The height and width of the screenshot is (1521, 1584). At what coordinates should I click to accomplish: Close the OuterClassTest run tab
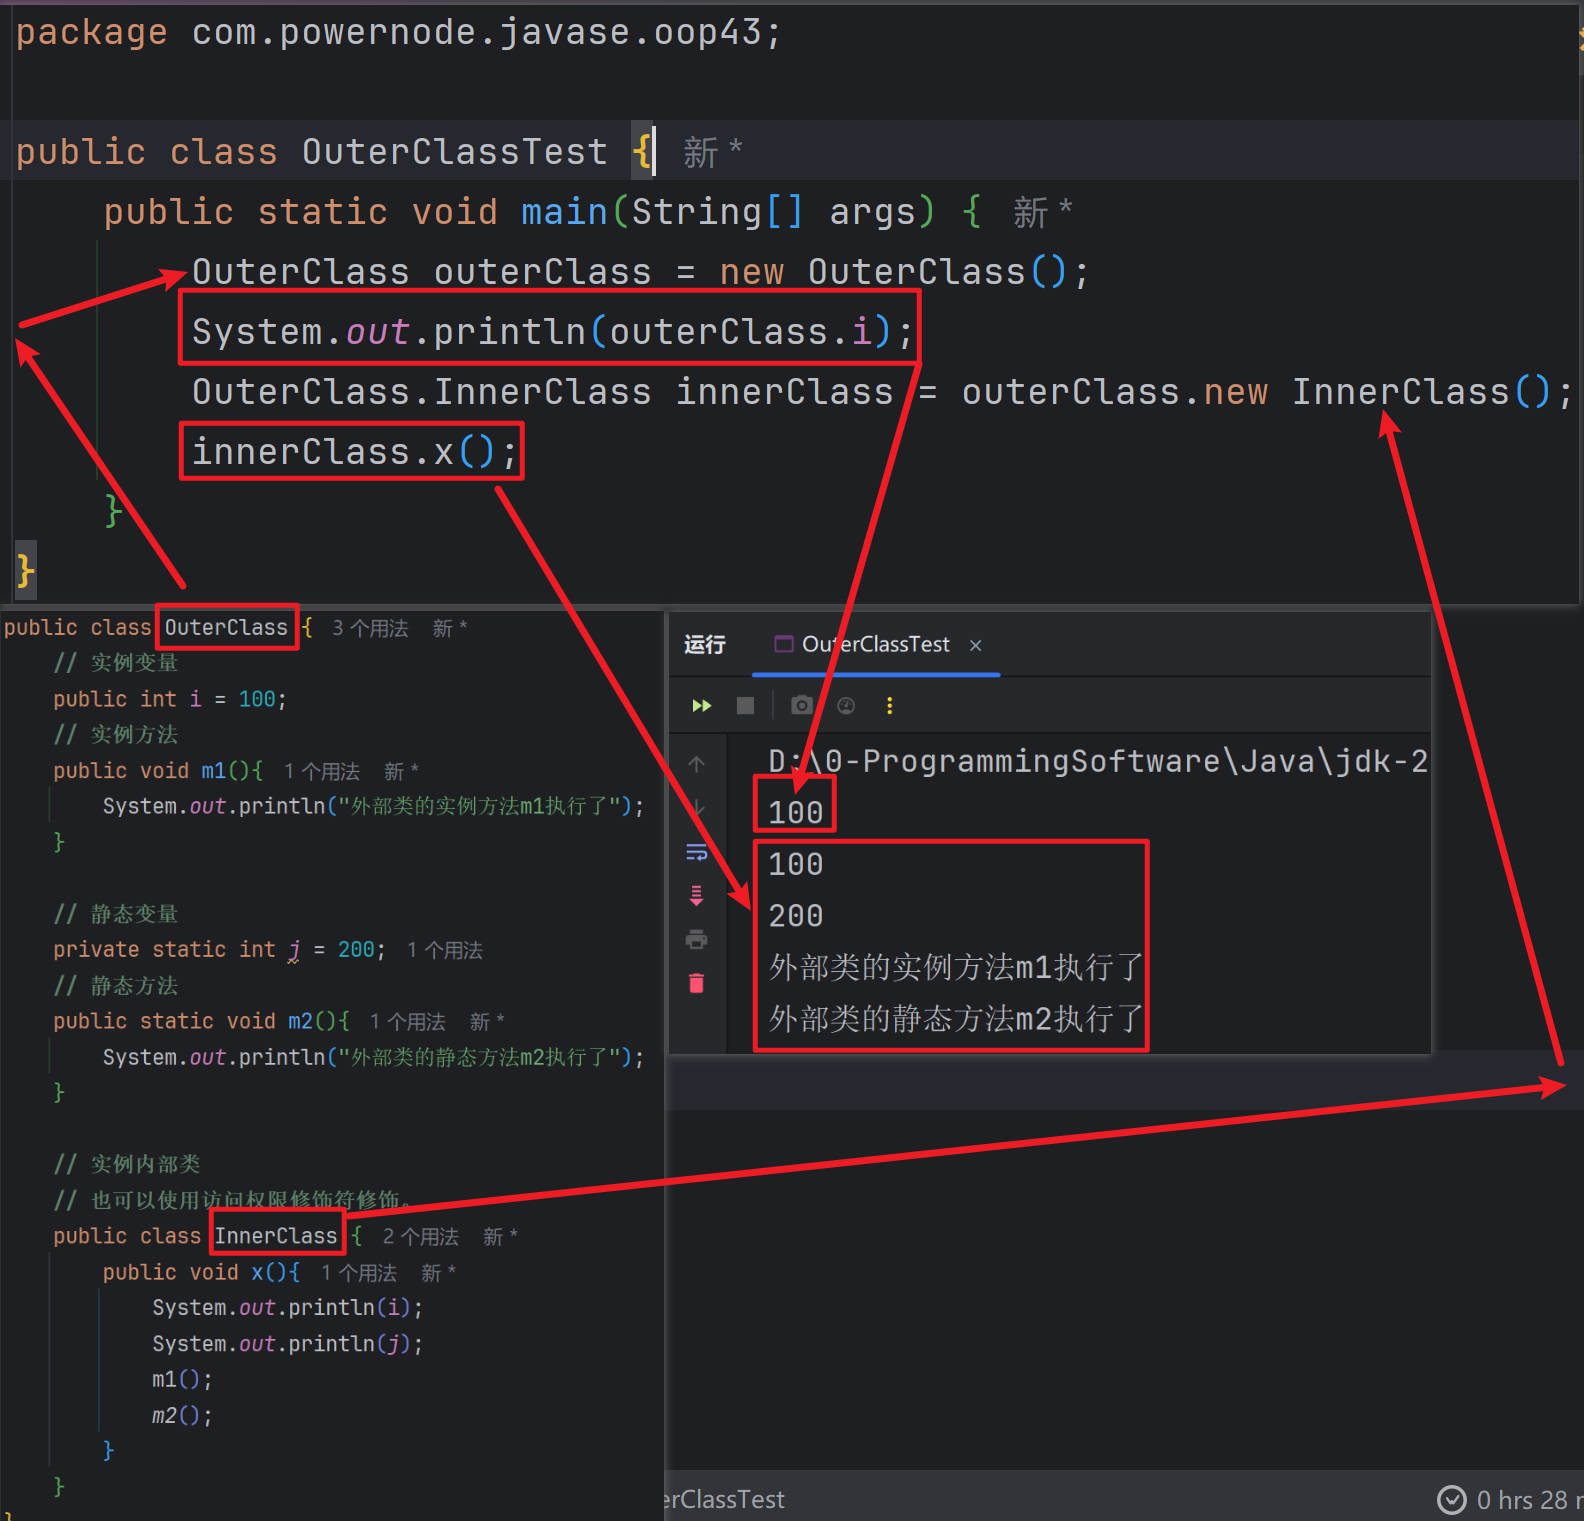click(975, 646)
